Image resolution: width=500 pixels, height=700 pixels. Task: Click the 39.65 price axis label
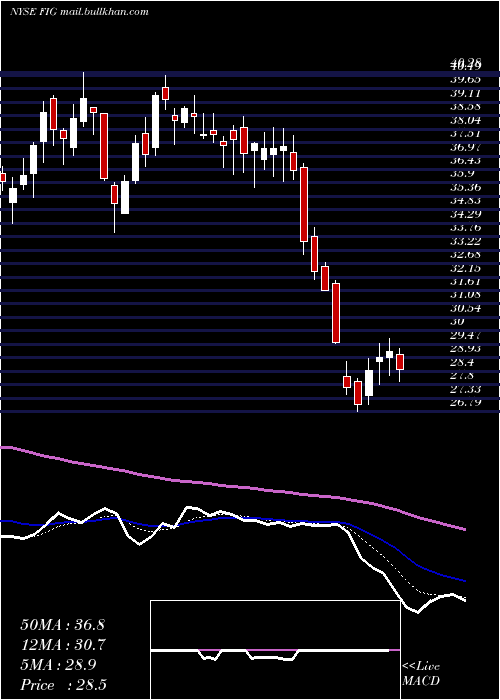[x=465, y=79]
